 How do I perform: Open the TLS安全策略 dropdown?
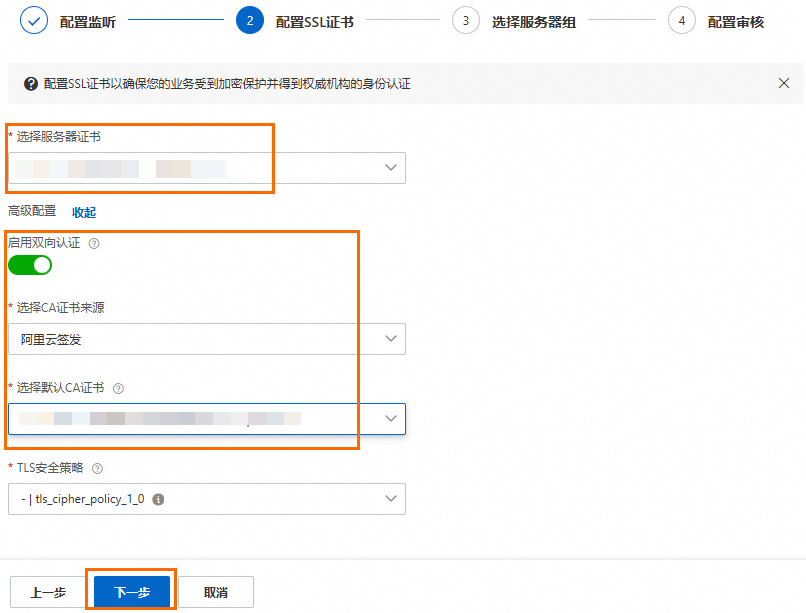[x=207, y=499]
